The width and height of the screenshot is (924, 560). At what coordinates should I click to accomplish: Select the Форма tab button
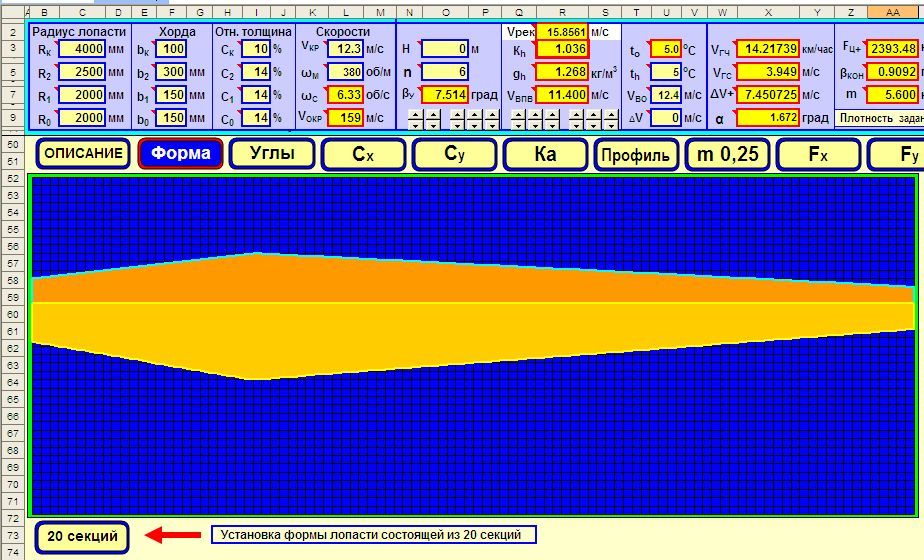[180, 154]
